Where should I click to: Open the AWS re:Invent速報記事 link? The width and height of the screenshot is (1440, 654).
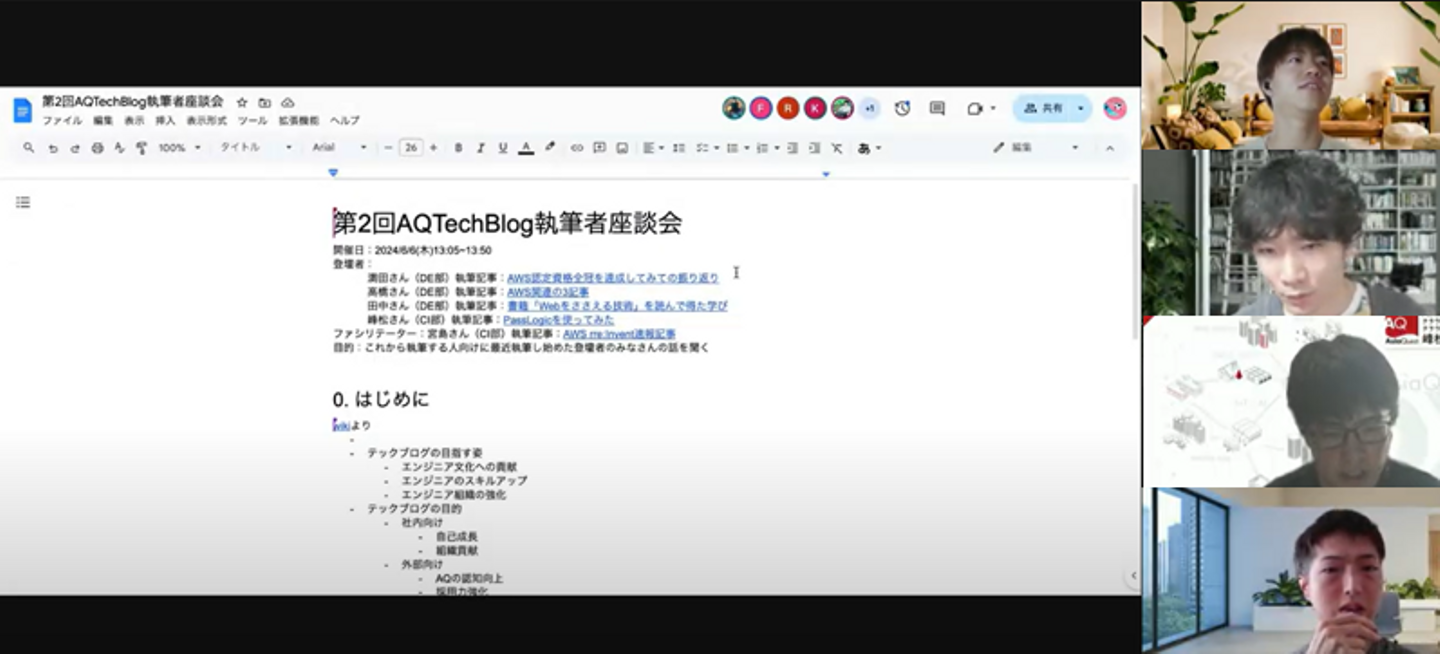(x=619, y=334)
